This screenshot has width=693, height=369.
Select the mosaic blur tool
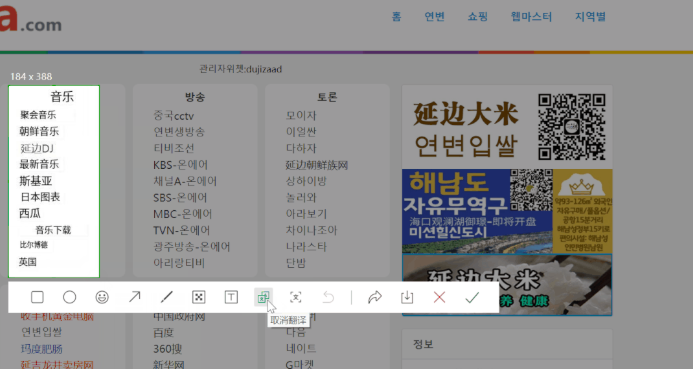point(199,297)
